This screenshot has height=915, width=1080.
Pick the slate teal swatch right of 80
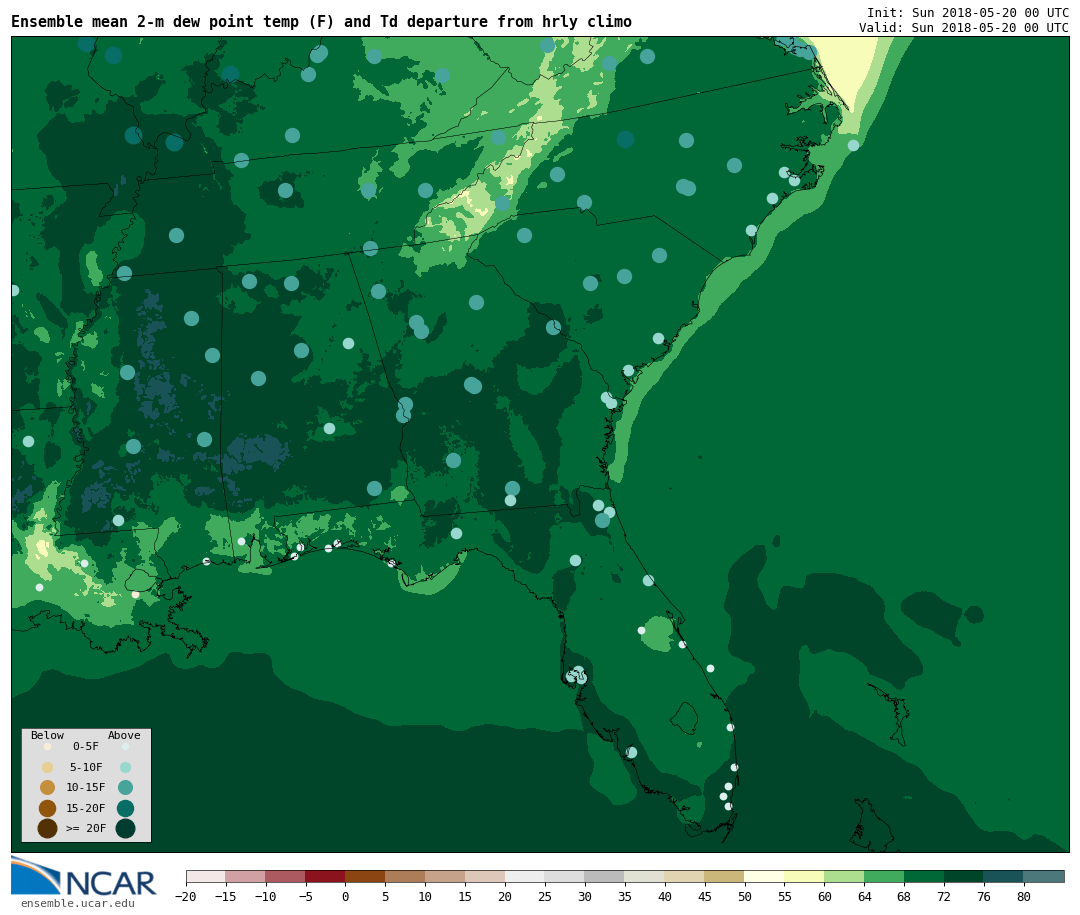[x=1044, y=876]
